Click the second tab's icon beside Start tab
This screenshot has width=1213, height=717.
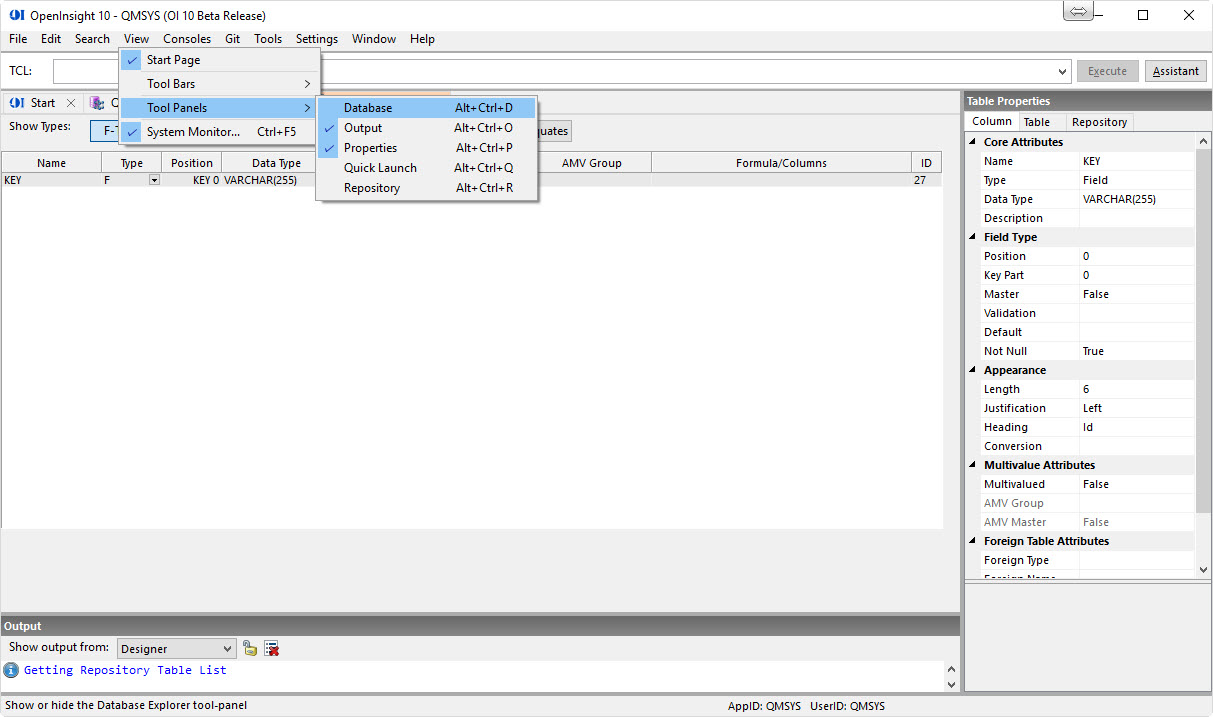(96, 103)
